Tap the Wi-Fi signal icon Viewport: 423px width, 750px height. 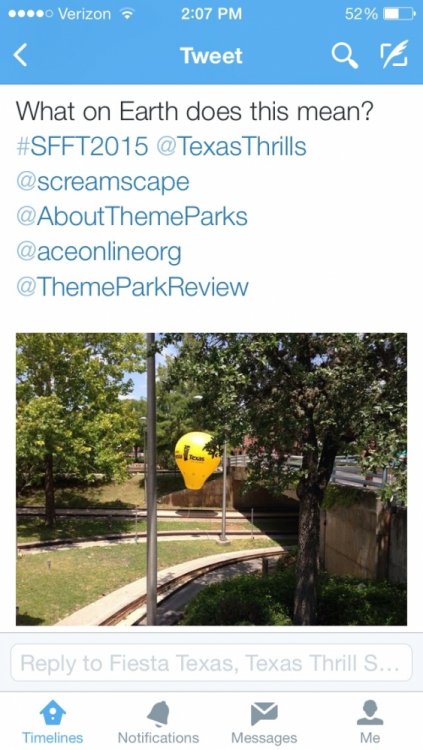coord(126,14)
